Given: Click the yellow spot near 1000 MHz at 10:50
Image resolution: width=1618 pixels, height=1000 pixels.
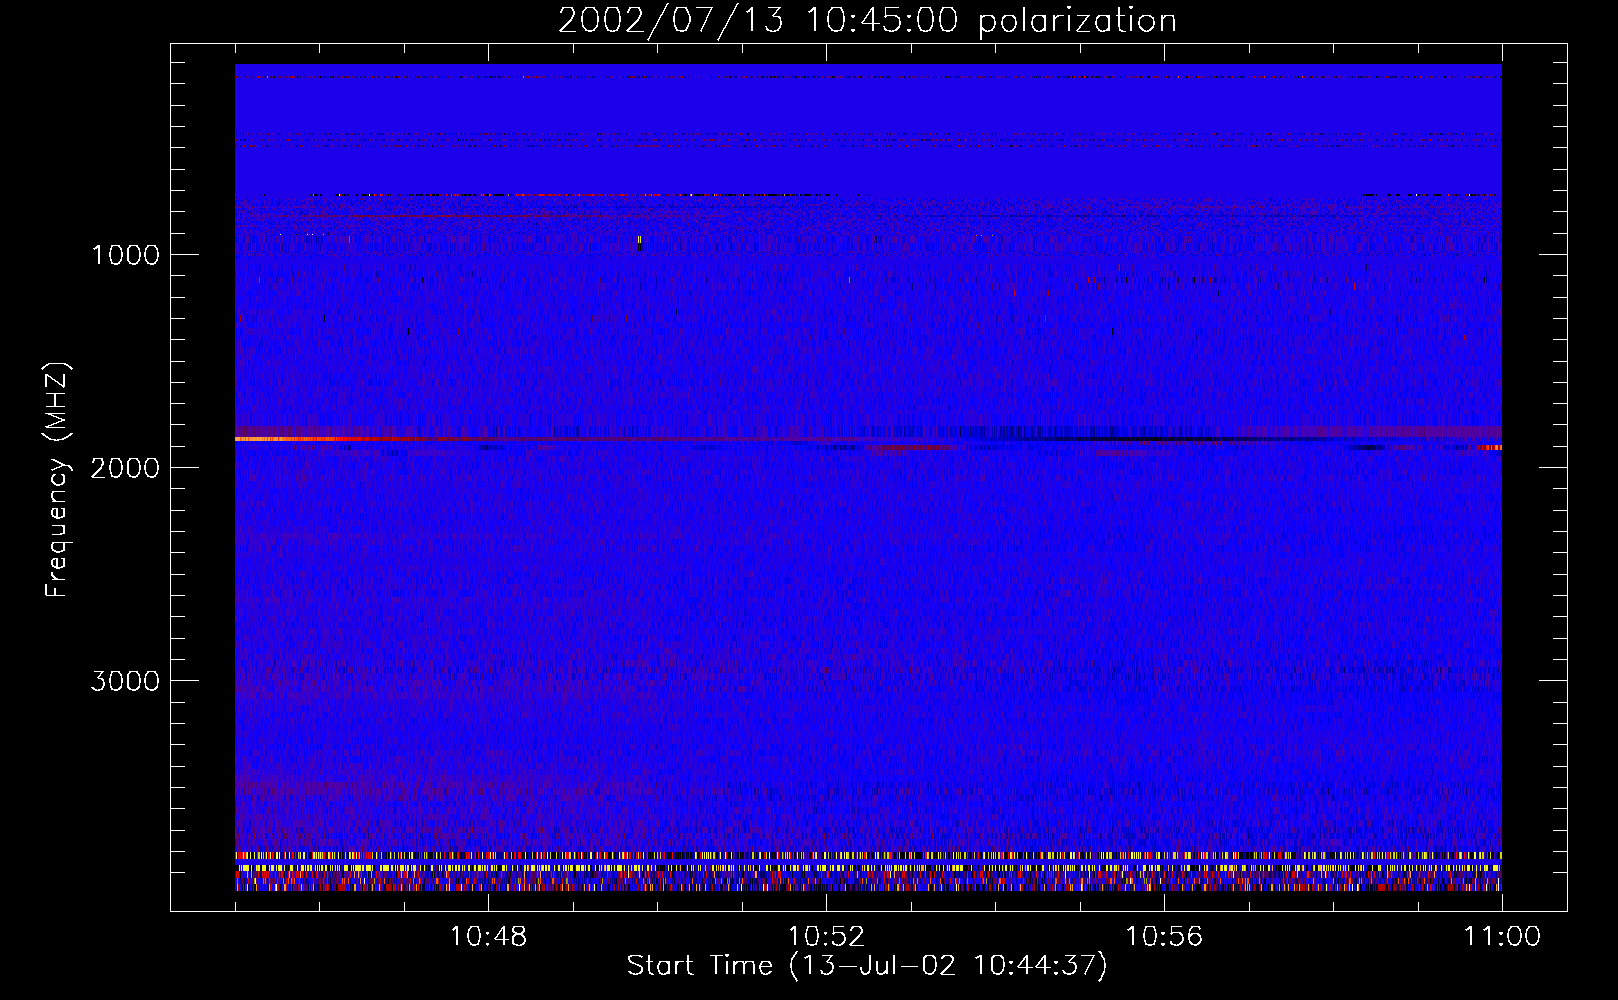Looking at the screenshot, I should pyautogui.click(x=639, y=240).
